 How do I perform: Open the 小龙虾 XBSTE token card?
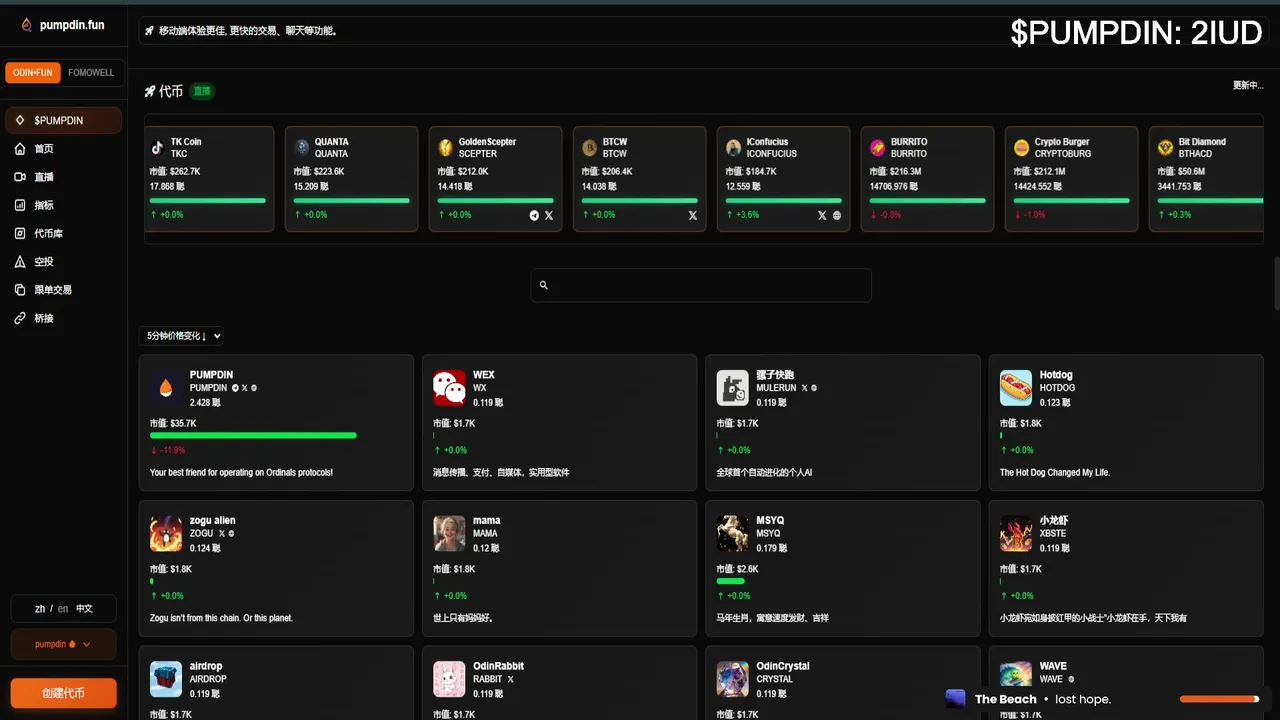coord(1126,569)
